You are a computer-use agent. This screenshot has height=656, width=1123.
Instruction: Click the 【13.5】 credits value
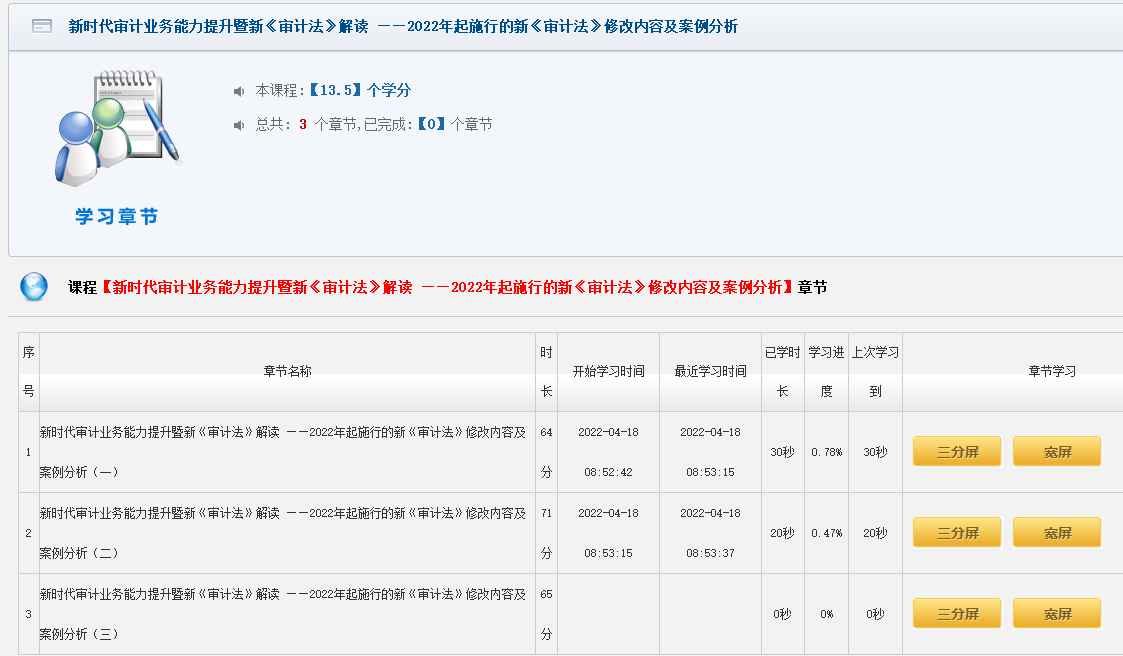point(334,91)
